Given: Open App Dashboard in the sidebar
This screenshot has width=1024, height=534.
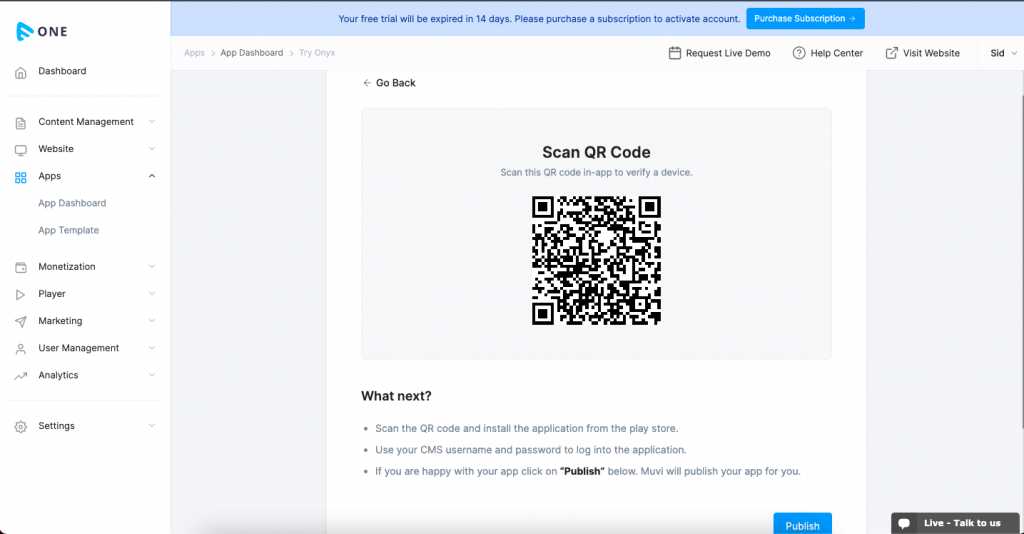Looking at the screenshot, I should coord(72,203).
